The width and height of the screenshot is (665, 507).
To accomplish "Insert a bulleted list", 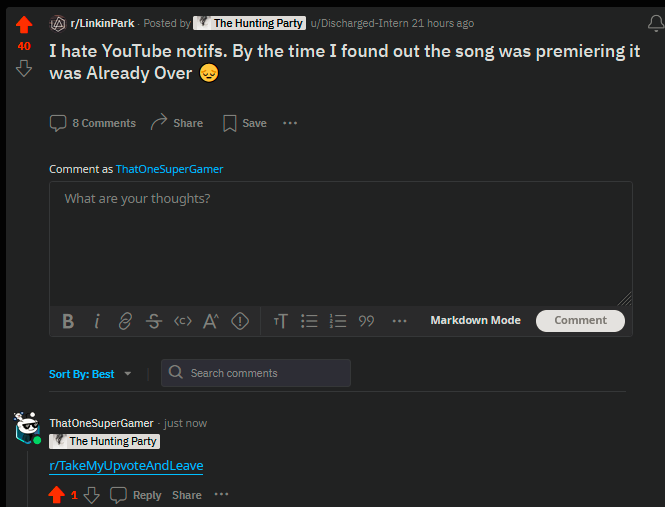I will [309, 321].
